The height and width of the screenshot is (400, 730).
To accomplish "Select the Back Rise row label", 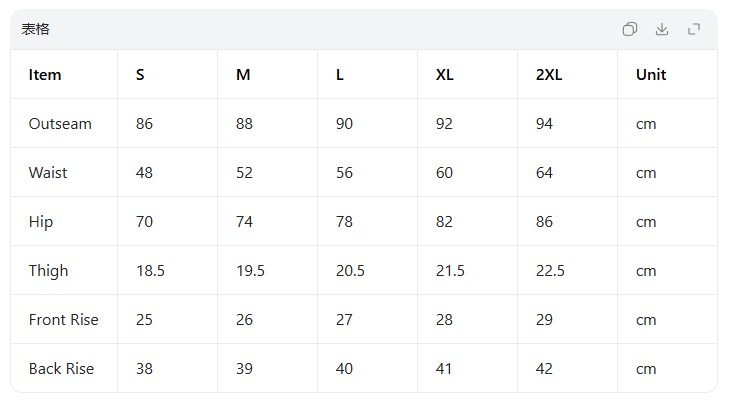I will tap(61, 369).
